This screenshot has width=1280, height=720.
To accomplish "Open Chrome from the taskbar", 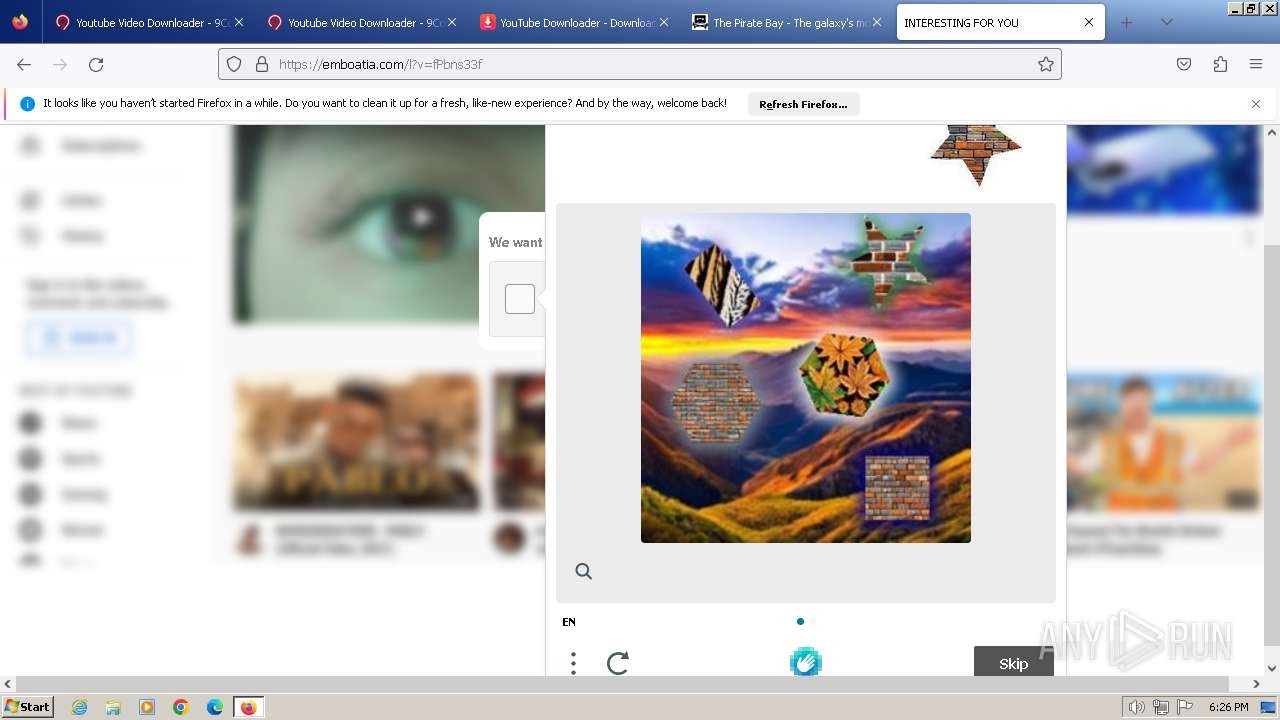I will [181, 707].
